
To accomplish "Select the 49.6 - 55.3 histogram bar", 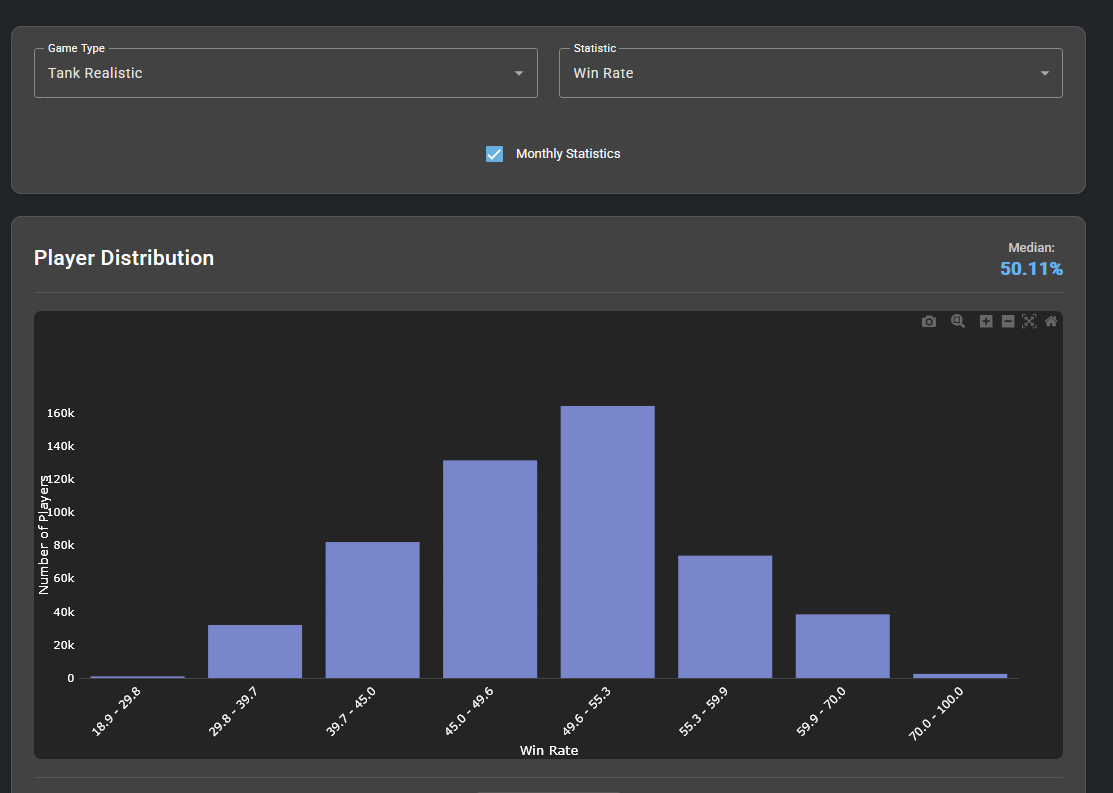I will point(607,542).
